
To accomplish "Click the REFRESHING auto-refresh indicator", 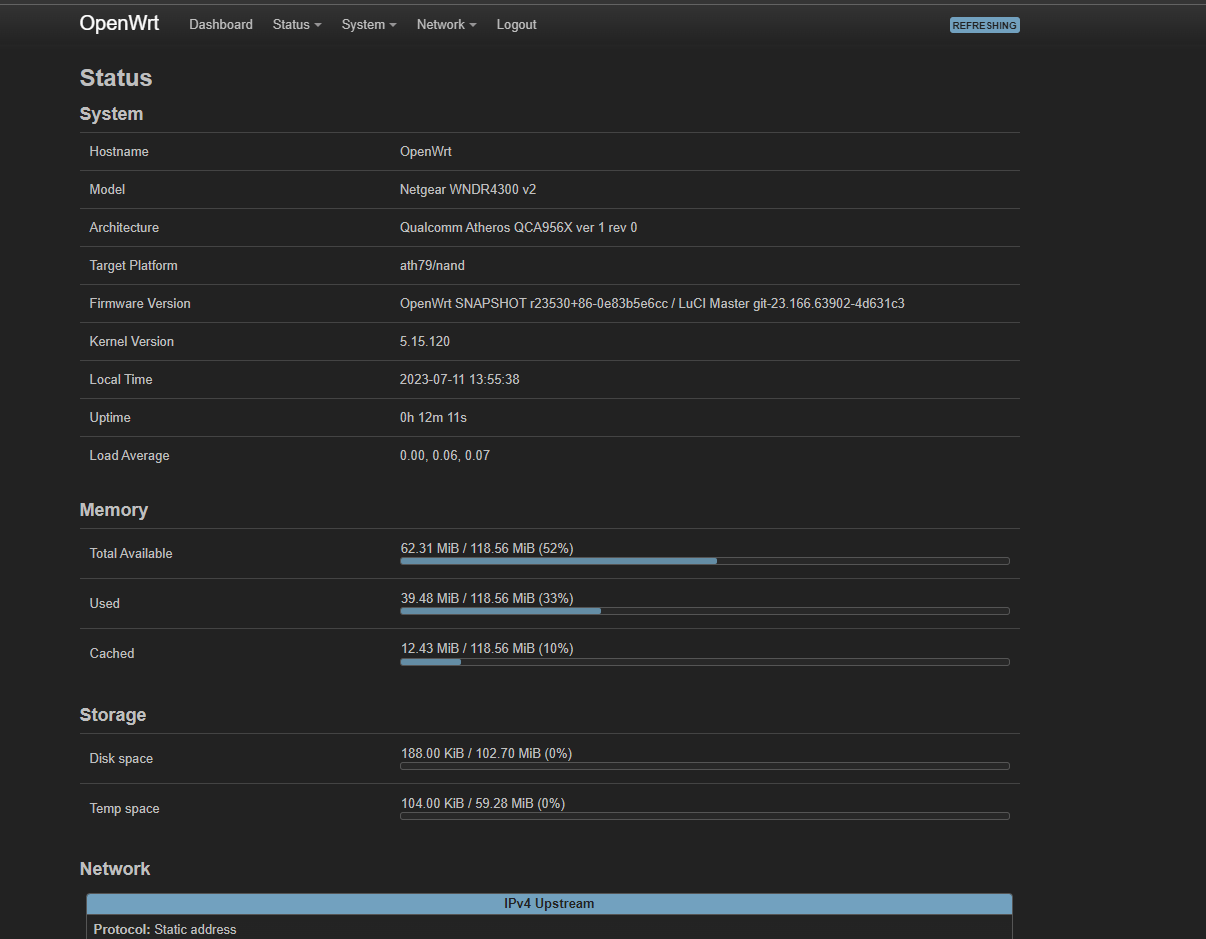I will 984,25.
